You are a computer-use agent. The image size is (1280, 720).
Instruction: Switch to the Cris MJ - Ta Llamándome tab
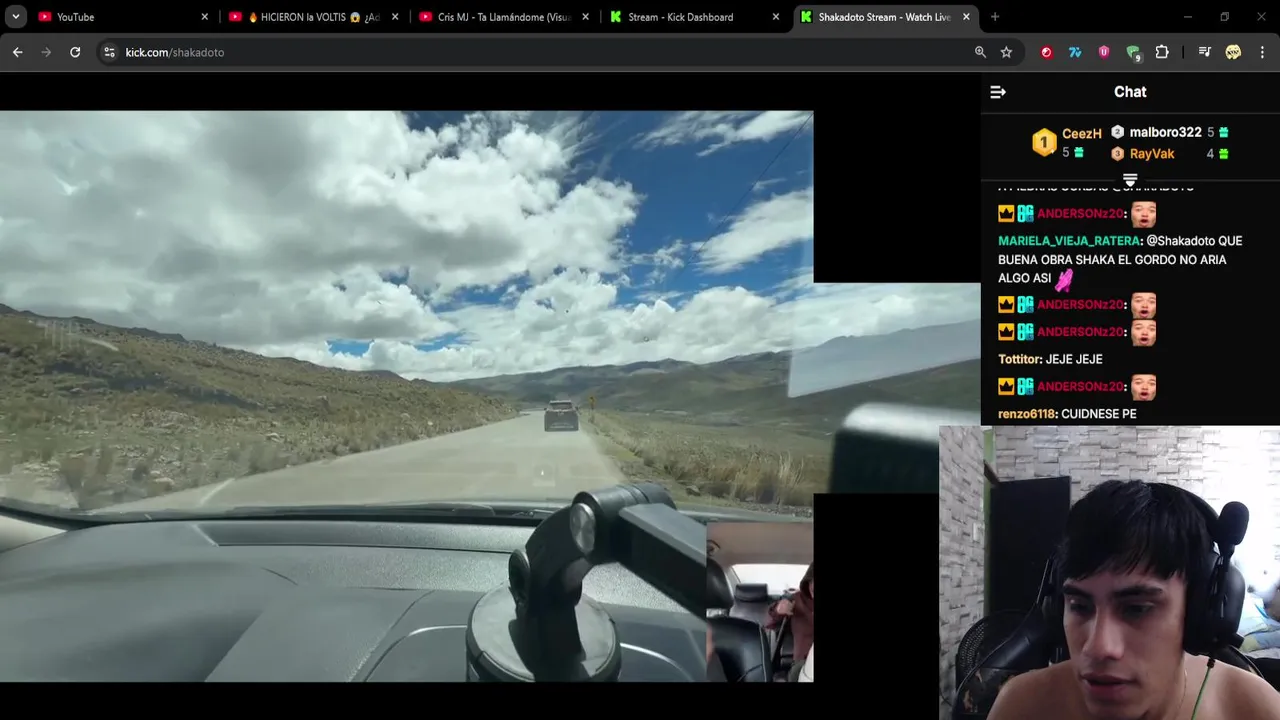[504, 17]
